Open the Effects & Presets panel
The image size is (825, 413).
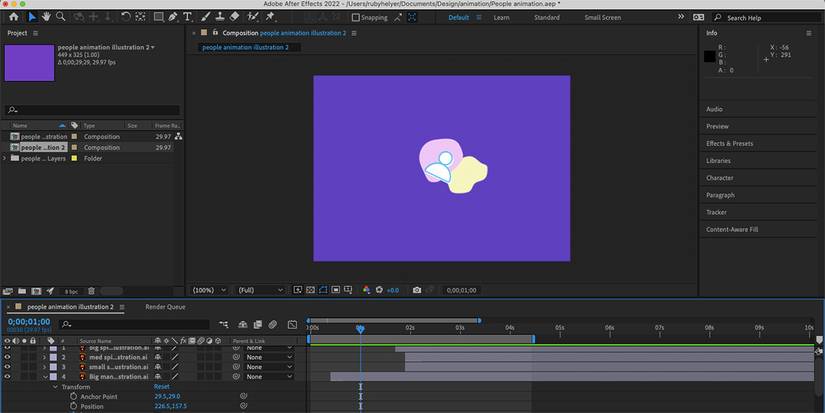point(729,144)
